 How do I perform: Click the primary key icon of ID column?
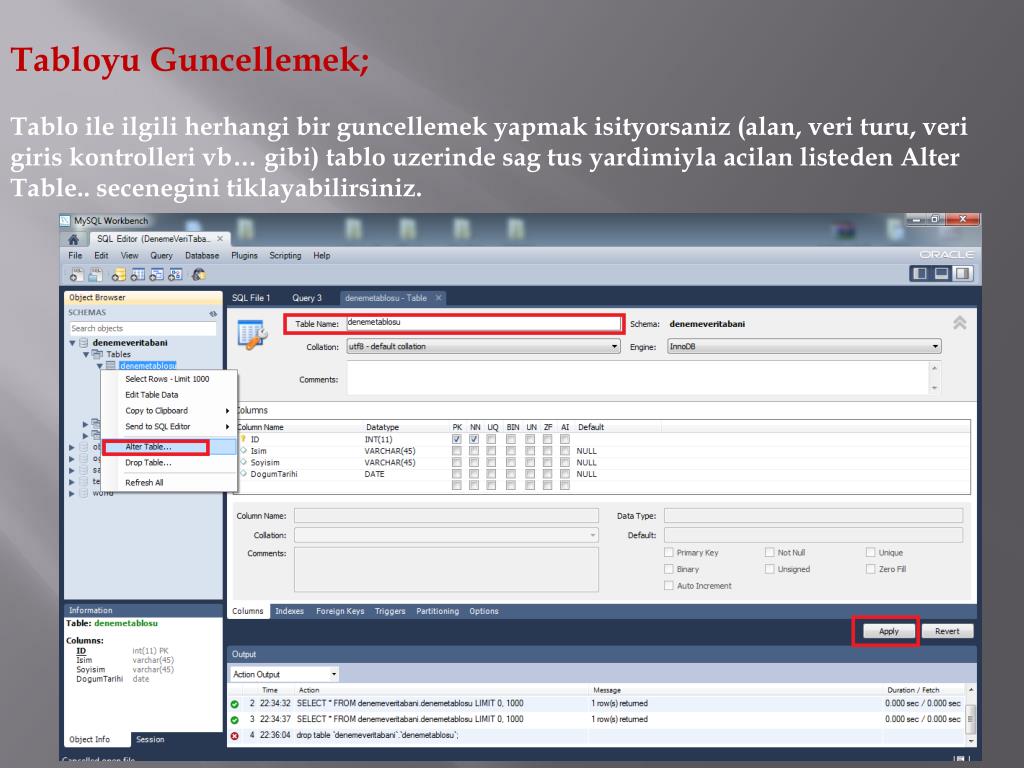243,440
